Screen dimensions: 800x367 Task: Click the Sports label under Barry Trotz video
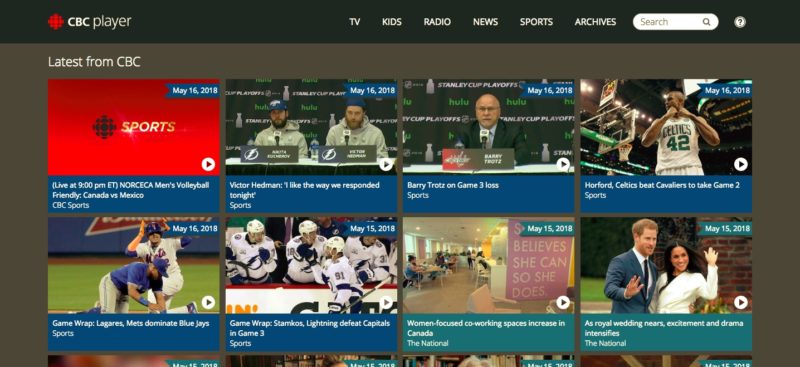point(418,195)
